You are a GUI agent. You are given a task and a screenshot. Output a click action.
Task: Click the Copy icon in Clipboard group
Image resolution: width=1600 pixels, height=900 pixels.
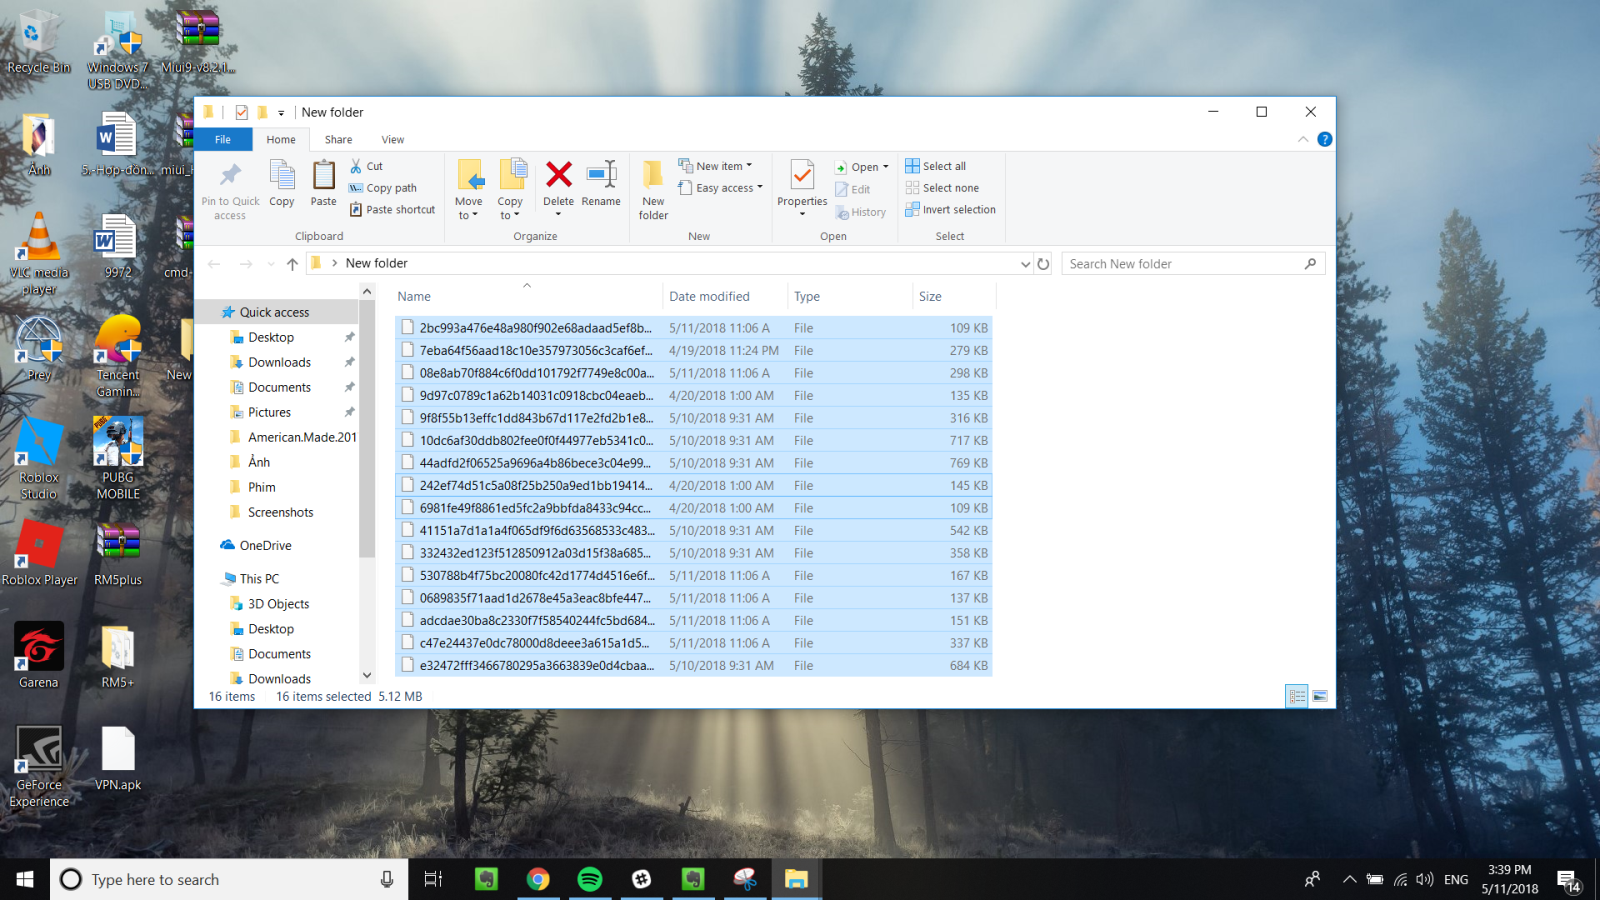282,175
